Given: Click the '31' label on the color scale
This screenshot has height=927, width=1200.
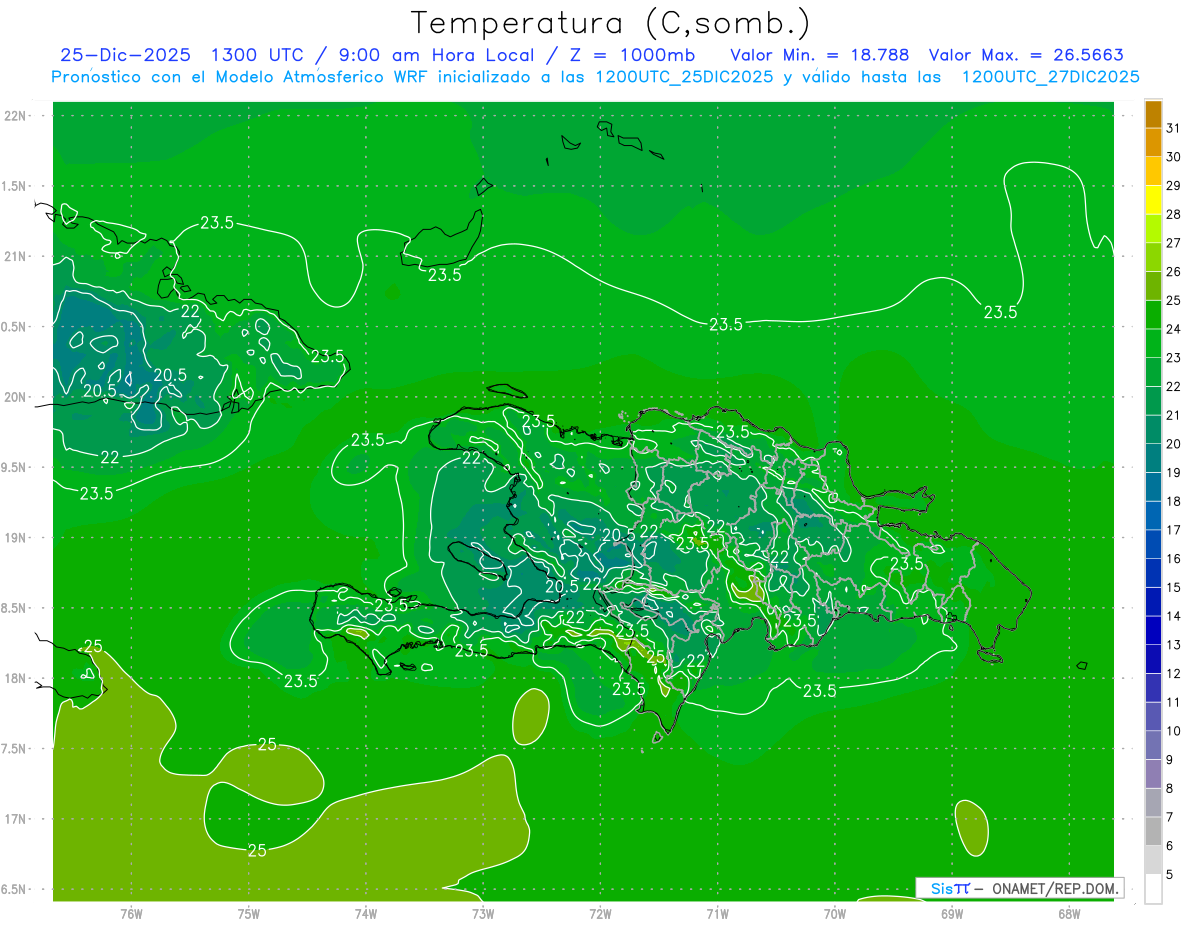Looking at the screenshot, I should 1174,128.
